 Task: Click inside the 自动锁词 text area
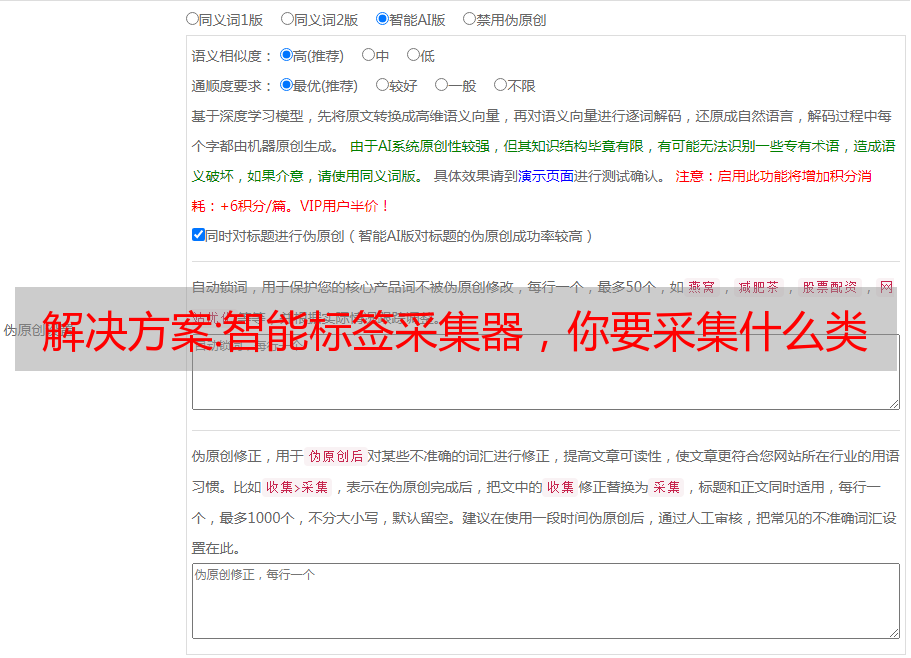[x=546, y=390]
